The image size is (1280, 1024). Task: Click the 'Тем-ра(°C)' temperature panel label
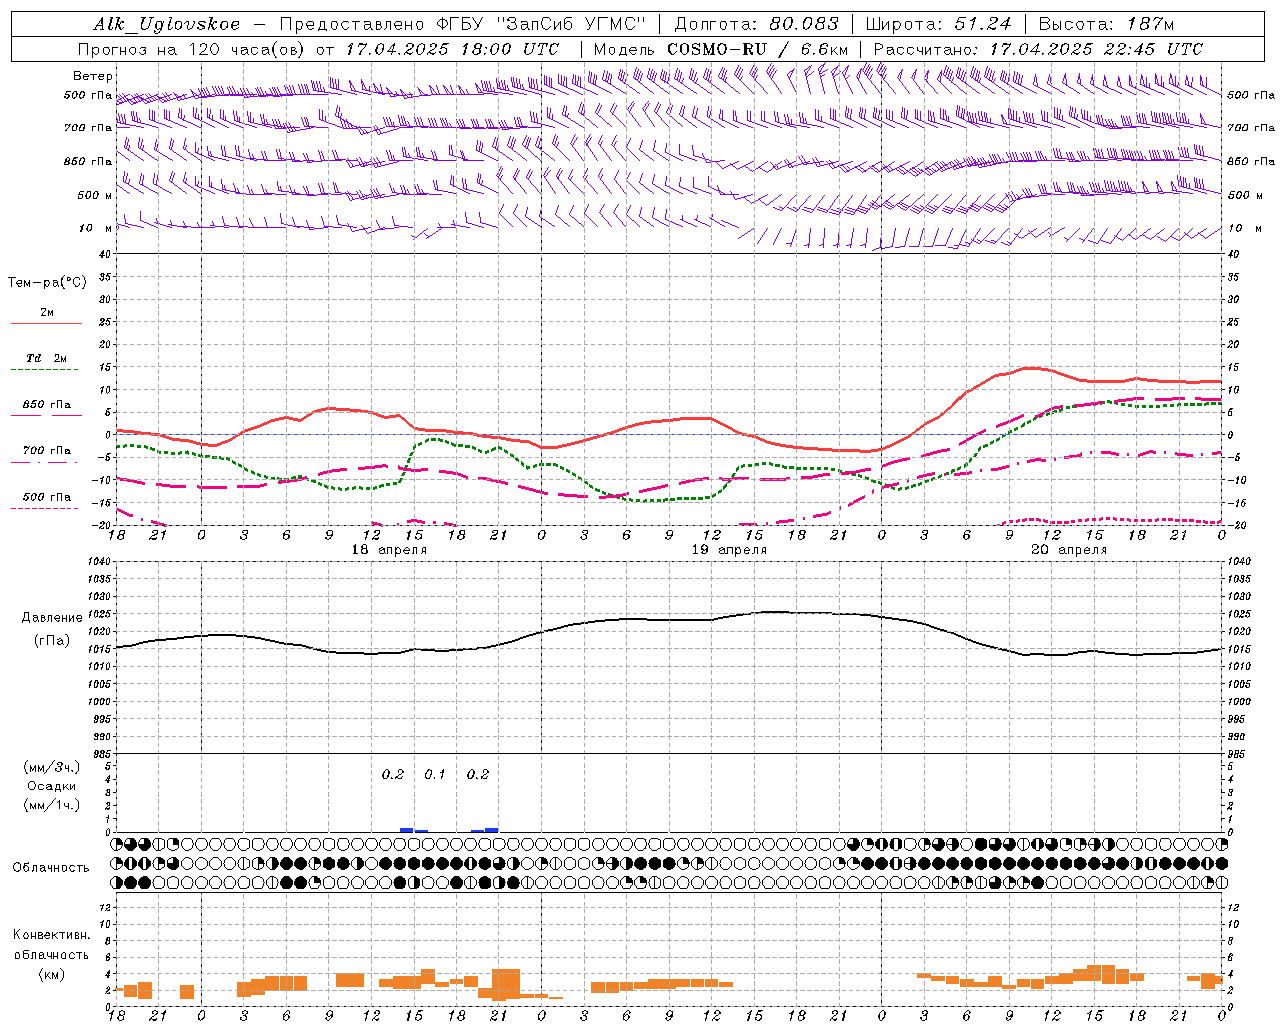(47, 282)
